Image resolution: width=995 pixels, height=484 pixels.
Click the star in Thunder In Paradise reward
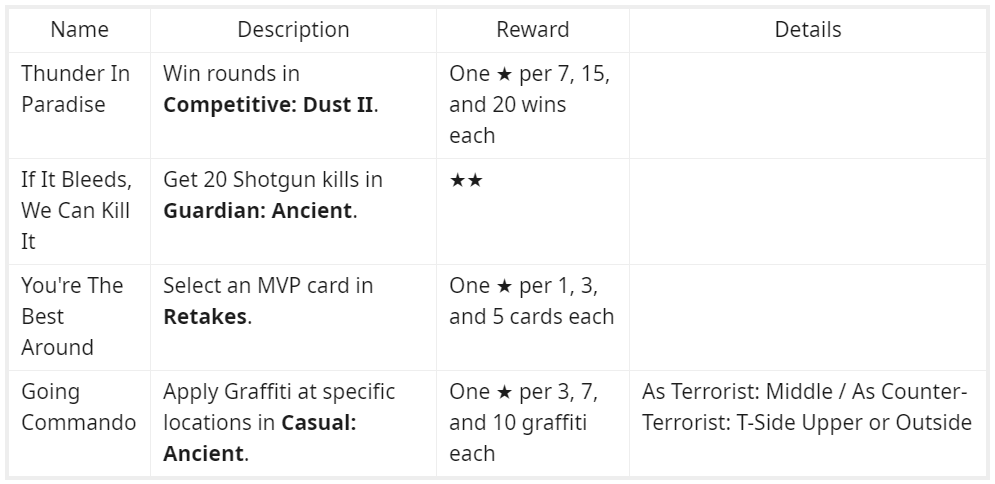point(505,74)
